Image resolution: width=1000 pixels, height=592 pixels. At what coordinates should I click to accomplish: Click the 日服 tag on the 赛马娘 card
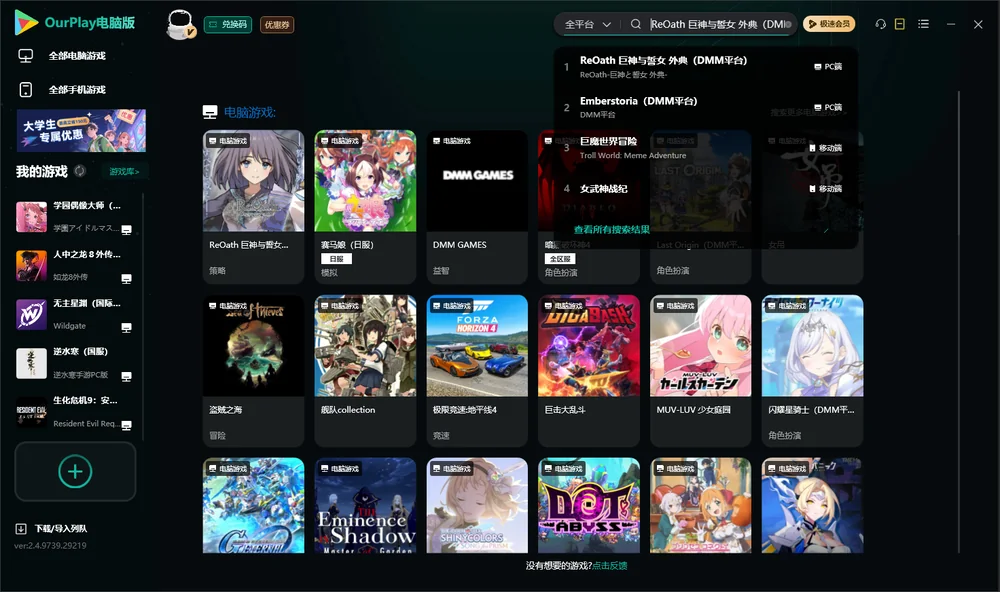337,259
